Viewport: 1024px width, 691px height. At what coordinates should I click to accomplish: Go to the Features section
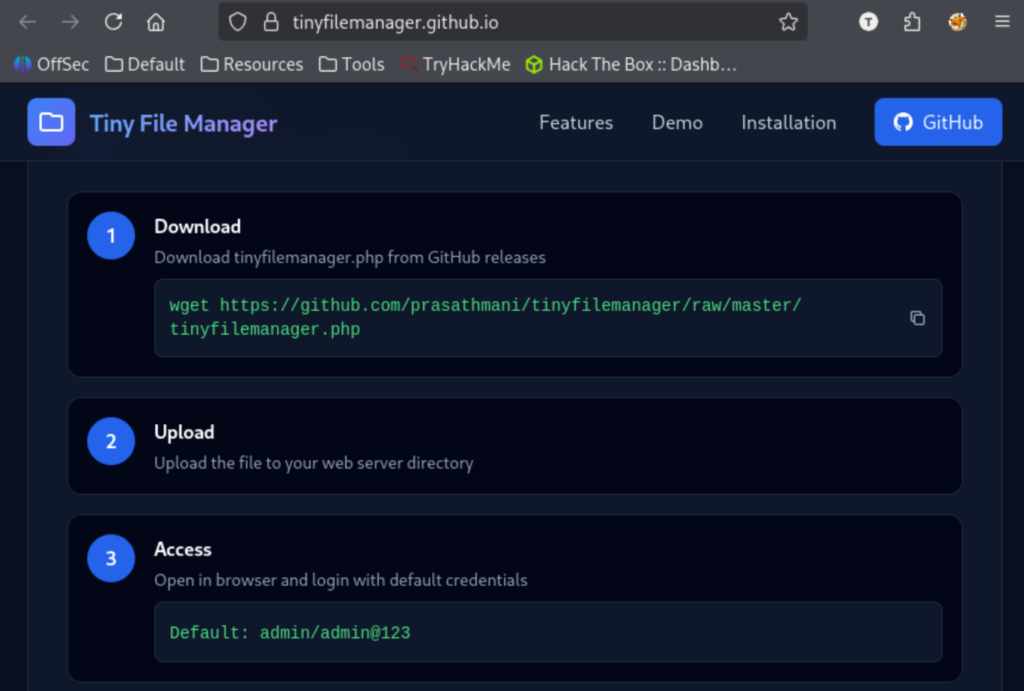tap(576, 122)
